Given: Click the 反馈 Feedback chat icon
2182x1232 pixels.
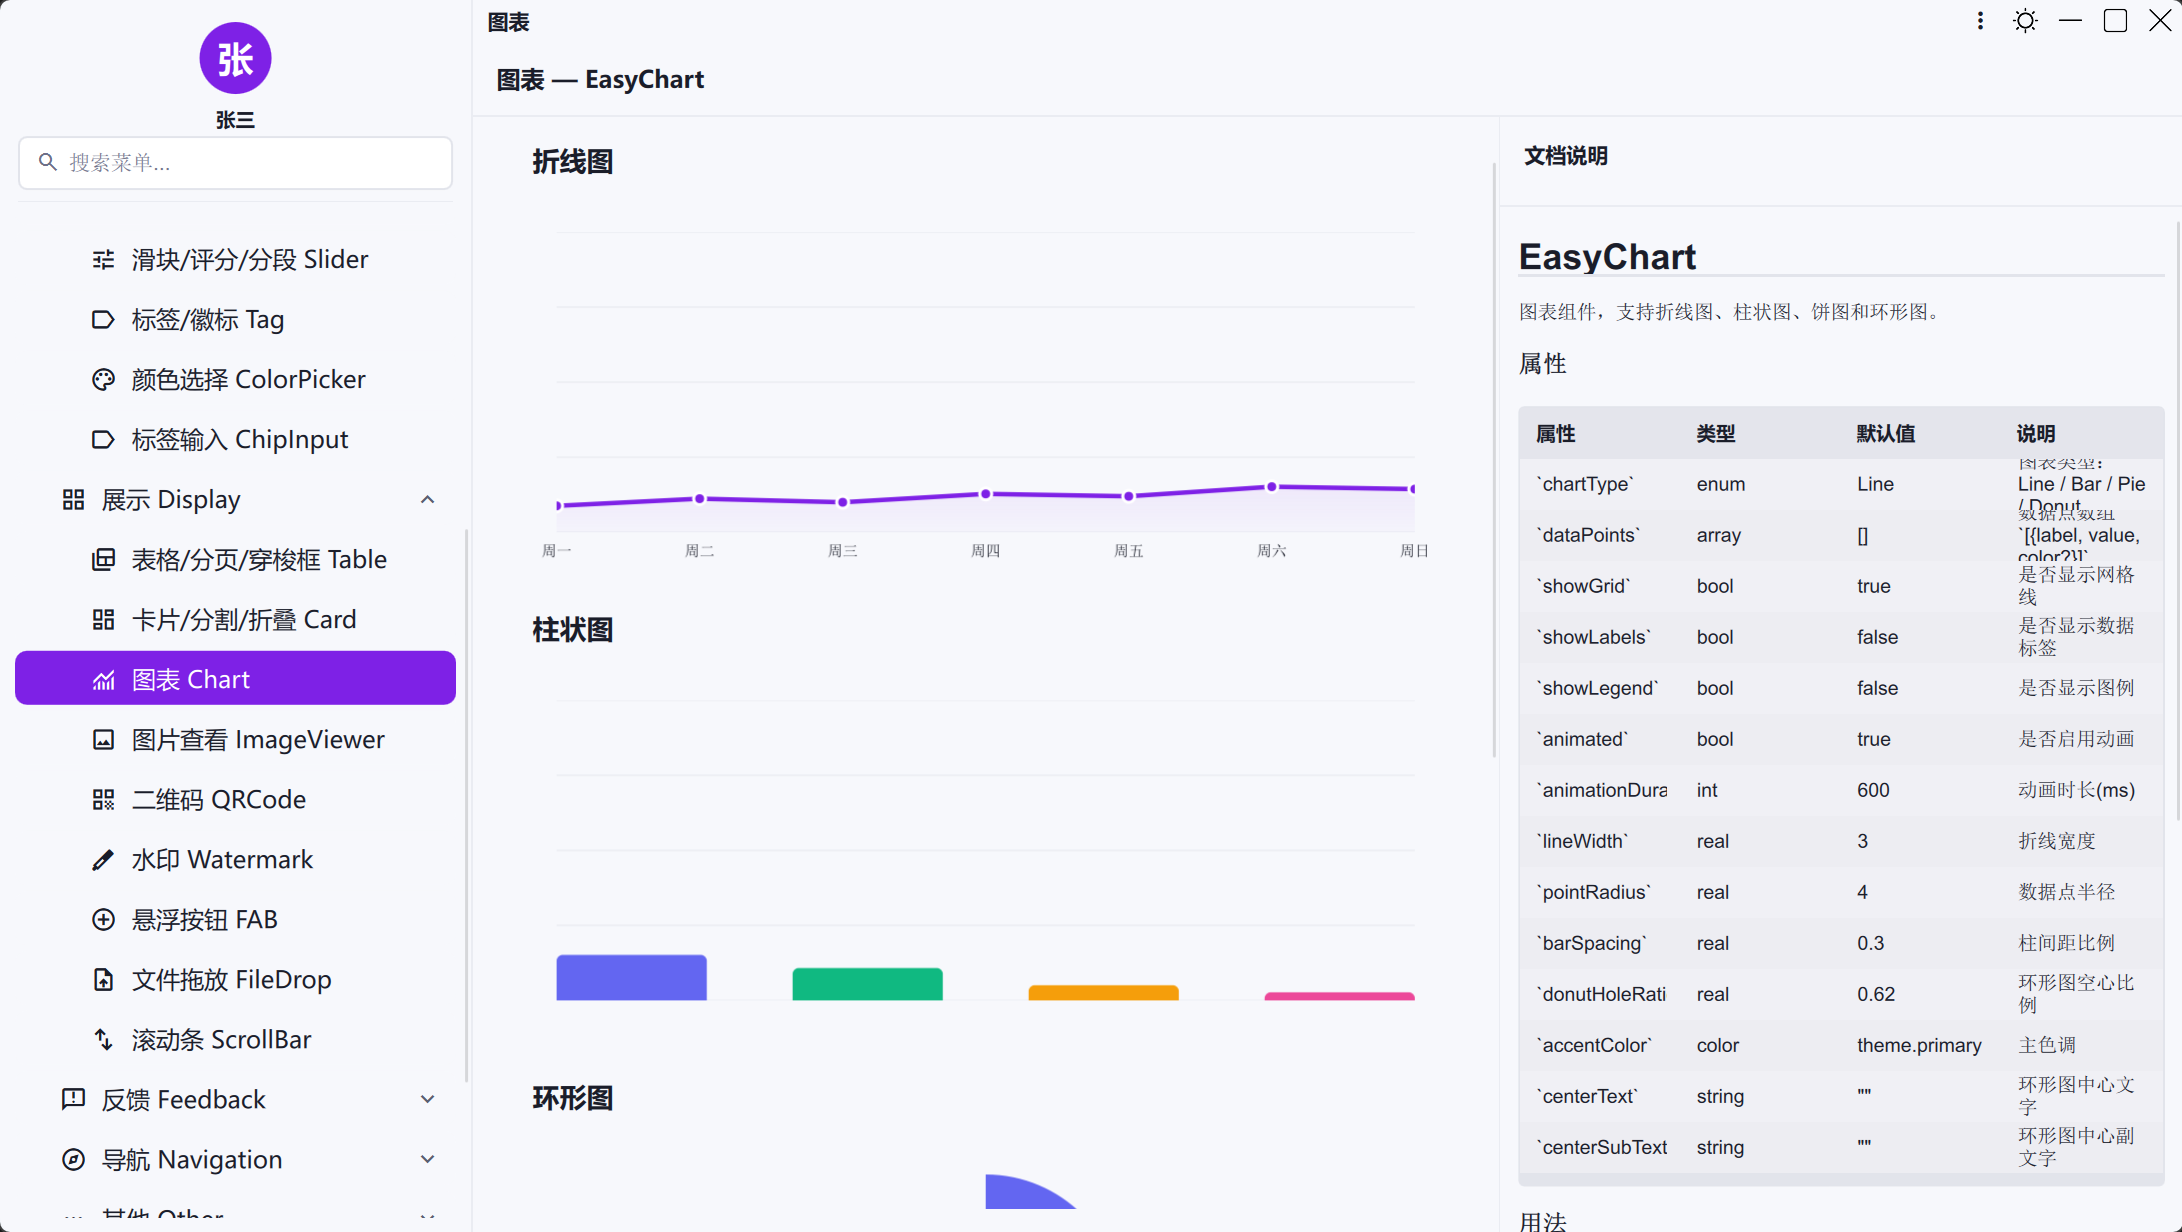Looking at the screenshot, I should pos(73,1100).
